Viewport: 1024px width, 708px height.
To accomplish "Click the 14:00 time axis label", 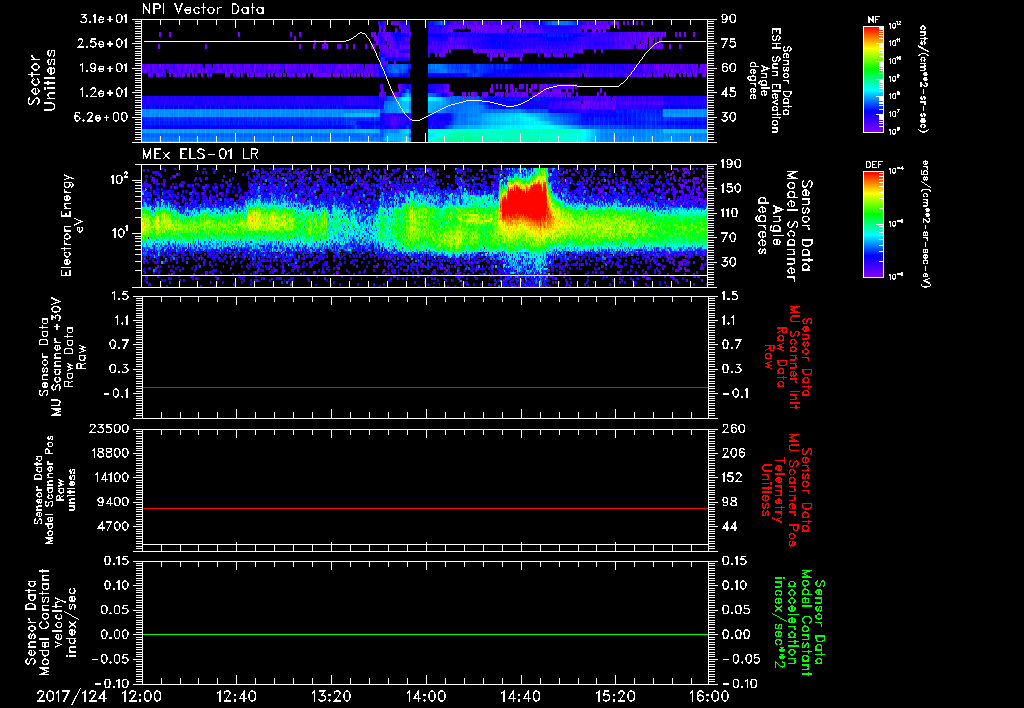I will 426,697.
